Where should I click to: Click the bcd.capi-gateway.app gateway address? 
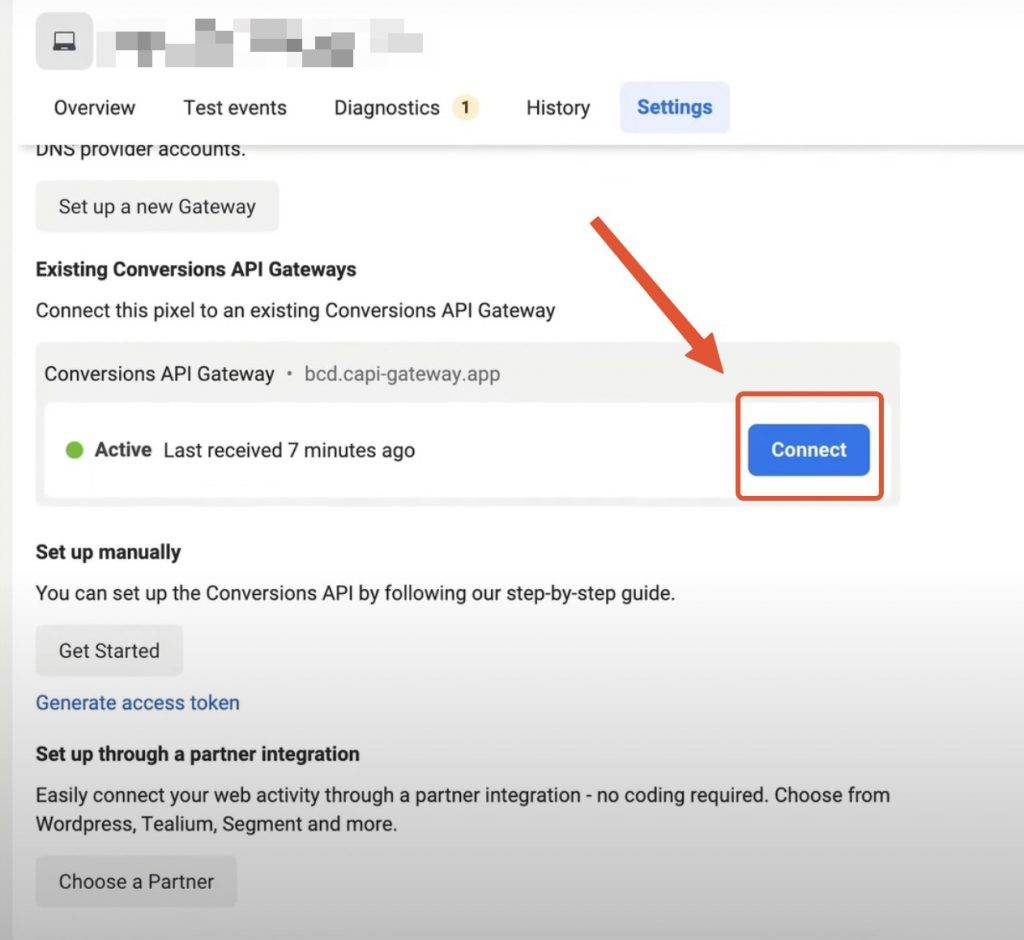pyautogui.click(x=401, y=373)
